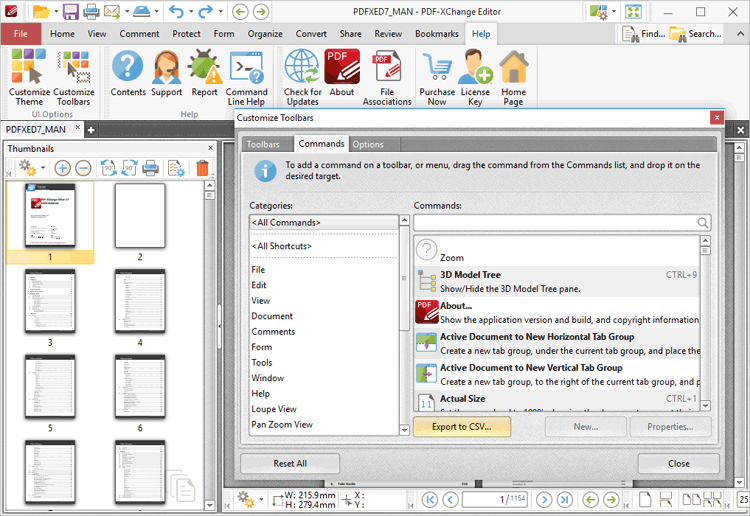The image size is (750, 516).
Task: Open the About ribbon icon
Action: pos(342,73)
